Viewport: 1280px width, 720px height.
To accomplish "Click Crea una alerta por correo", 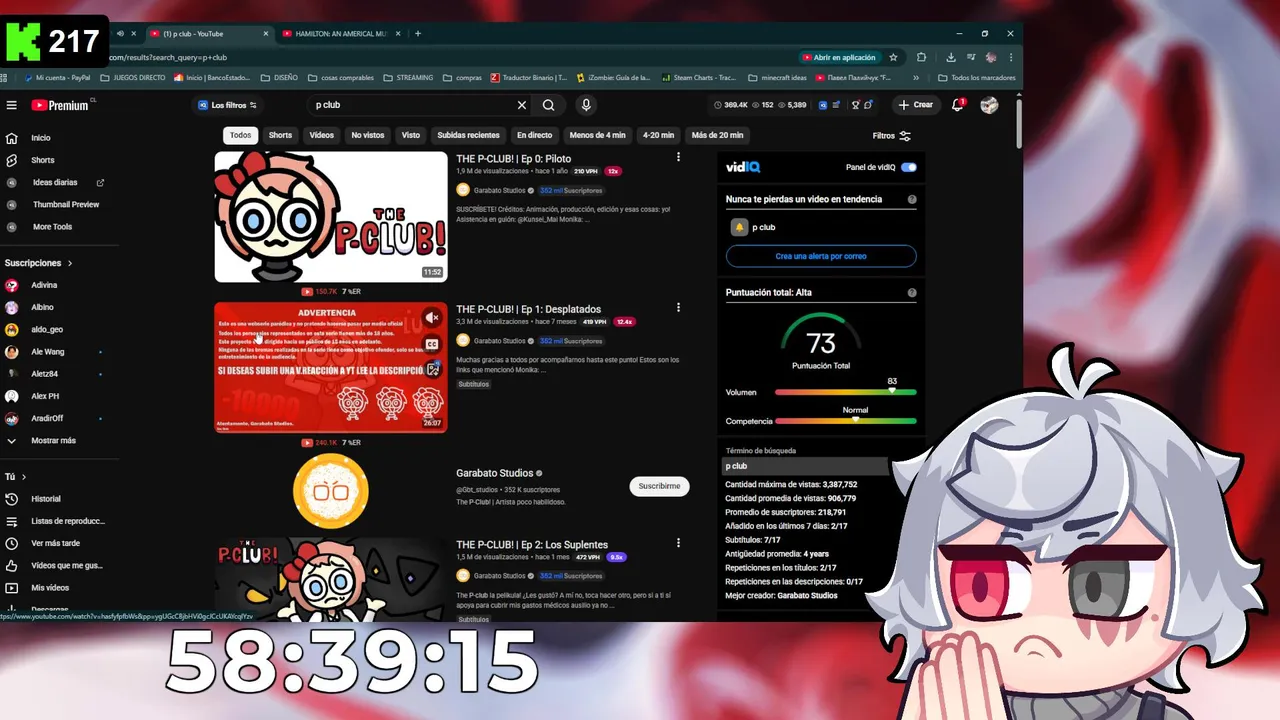I will click(821, 256).
